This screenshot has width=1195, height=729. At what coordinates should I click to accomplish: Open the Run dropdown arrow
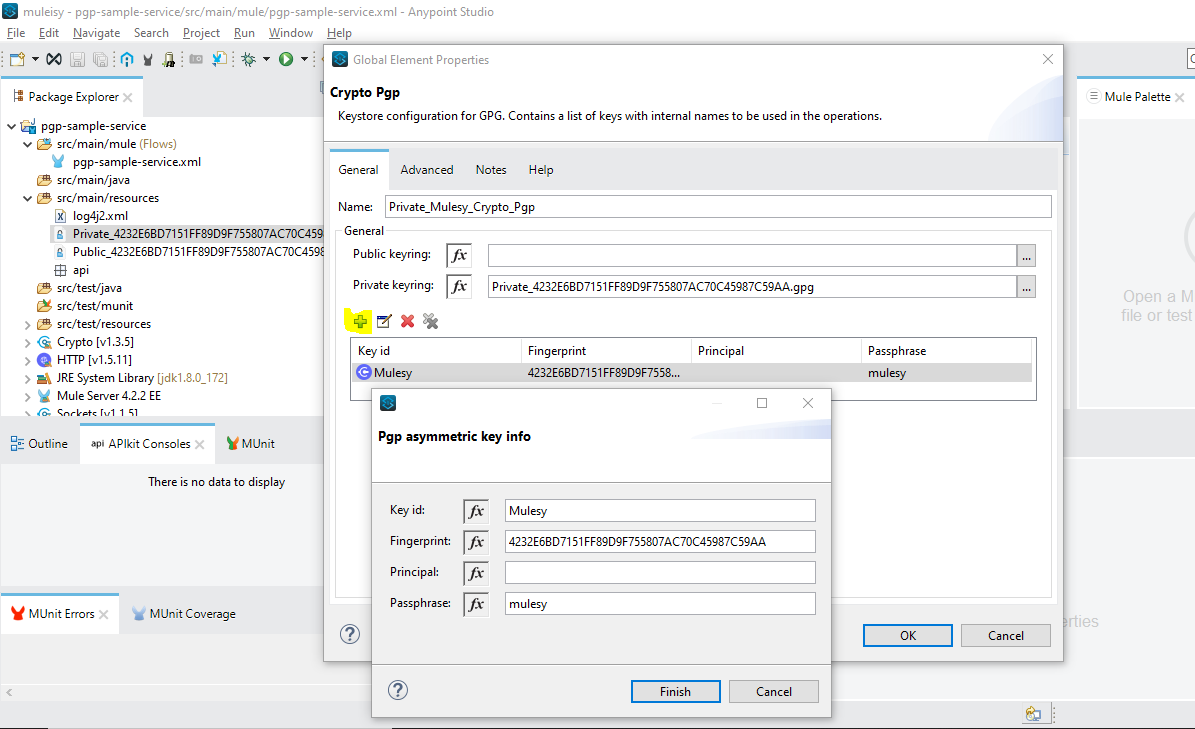pos(304,59)
